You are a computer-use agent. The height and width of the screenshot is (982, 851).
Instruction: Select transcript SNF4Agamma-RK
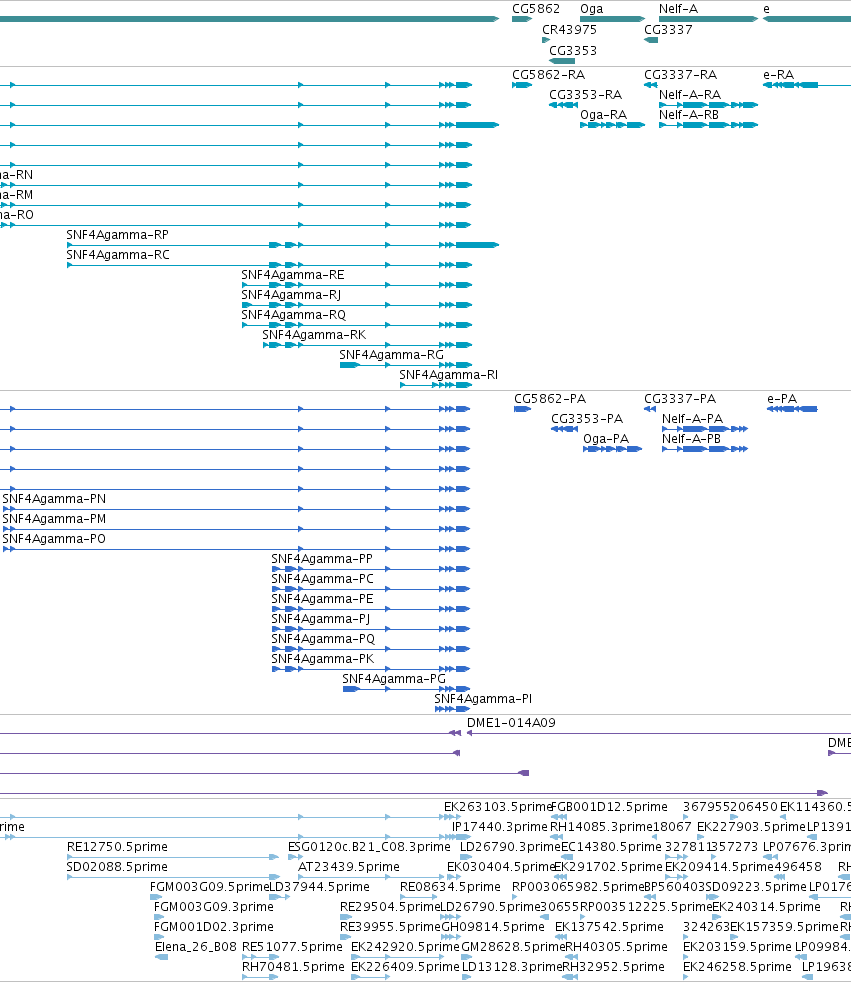pyautogui.click(x=314, y=335)
